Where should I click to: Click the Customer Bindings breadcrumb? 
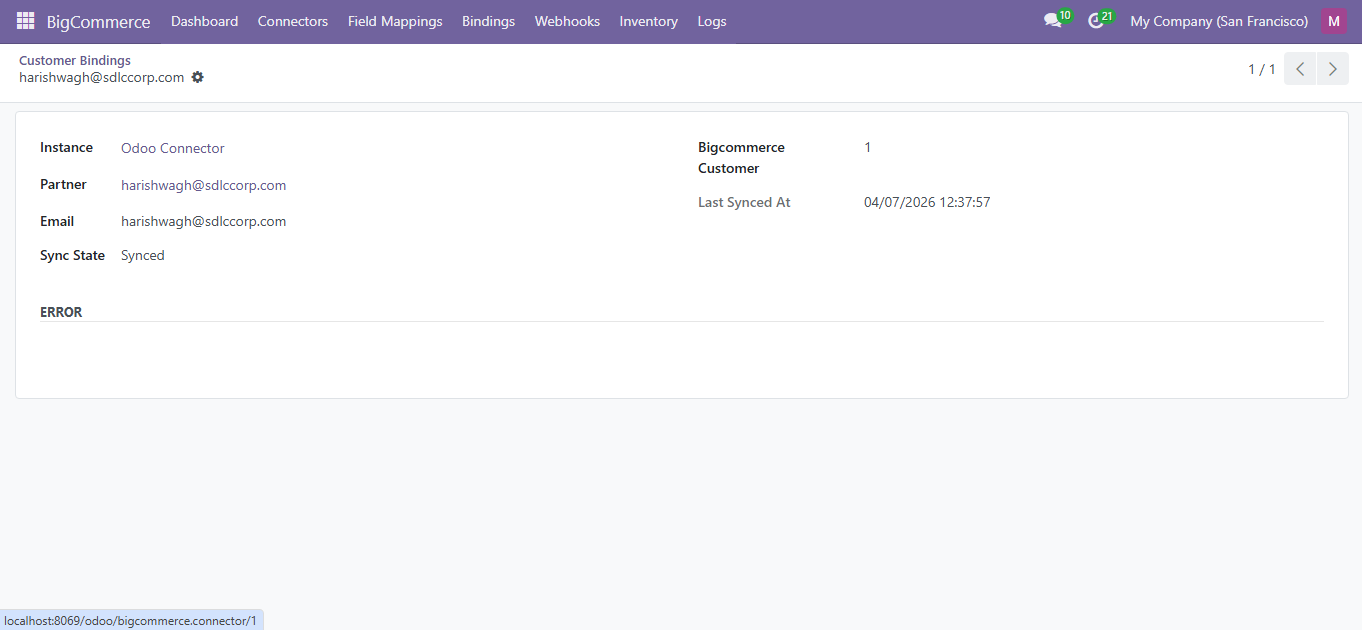pyautogui.click(x=75, y=61)
